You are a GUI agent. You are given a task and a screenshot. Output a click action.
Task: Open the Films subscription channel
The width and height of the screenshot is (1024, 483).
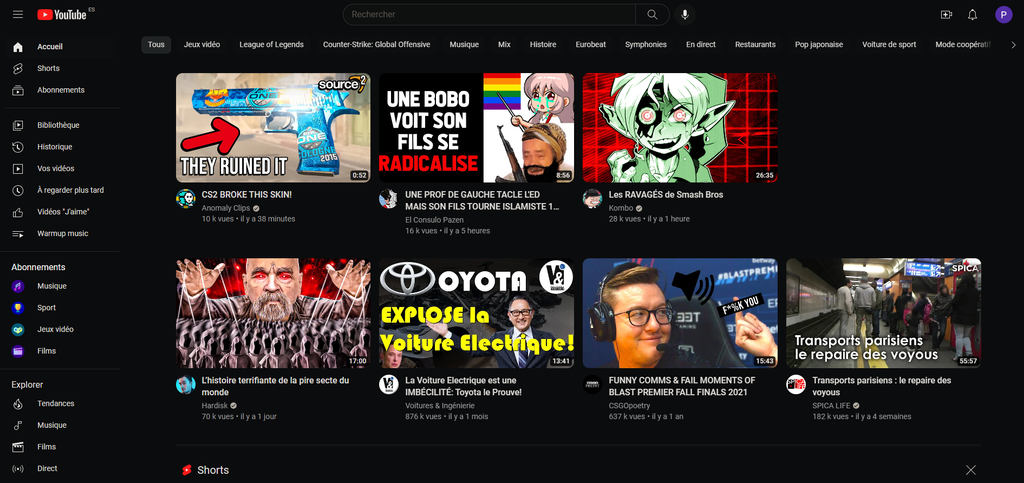pos(60,351)
